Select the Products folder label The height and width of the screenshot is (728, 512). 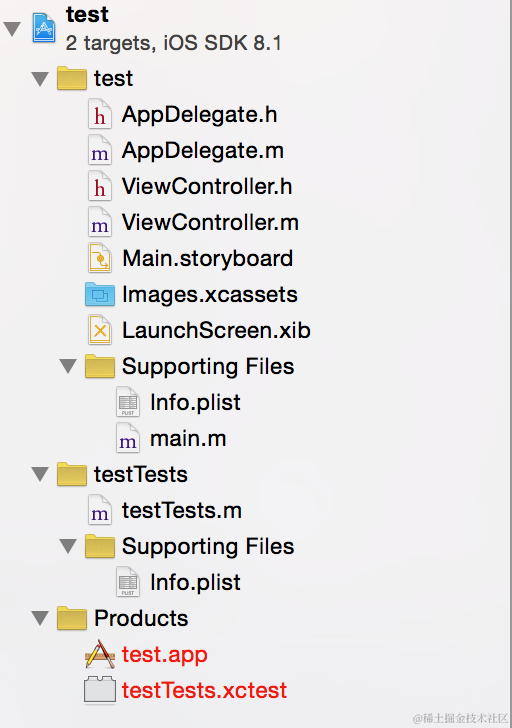[x=141, y=618]
